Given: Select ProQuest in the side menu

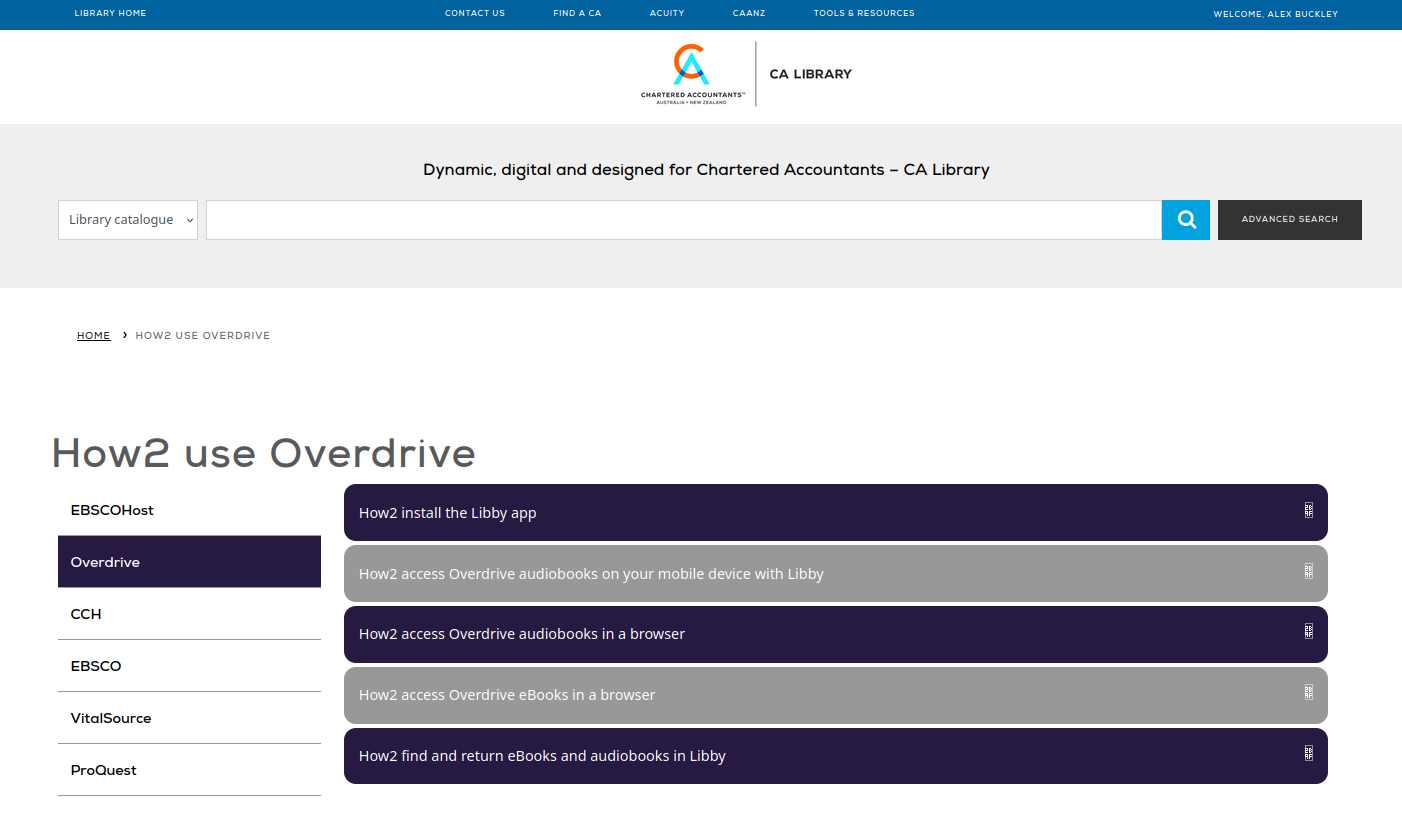Looking at the screenshot, I should click(x=189, y=770).
